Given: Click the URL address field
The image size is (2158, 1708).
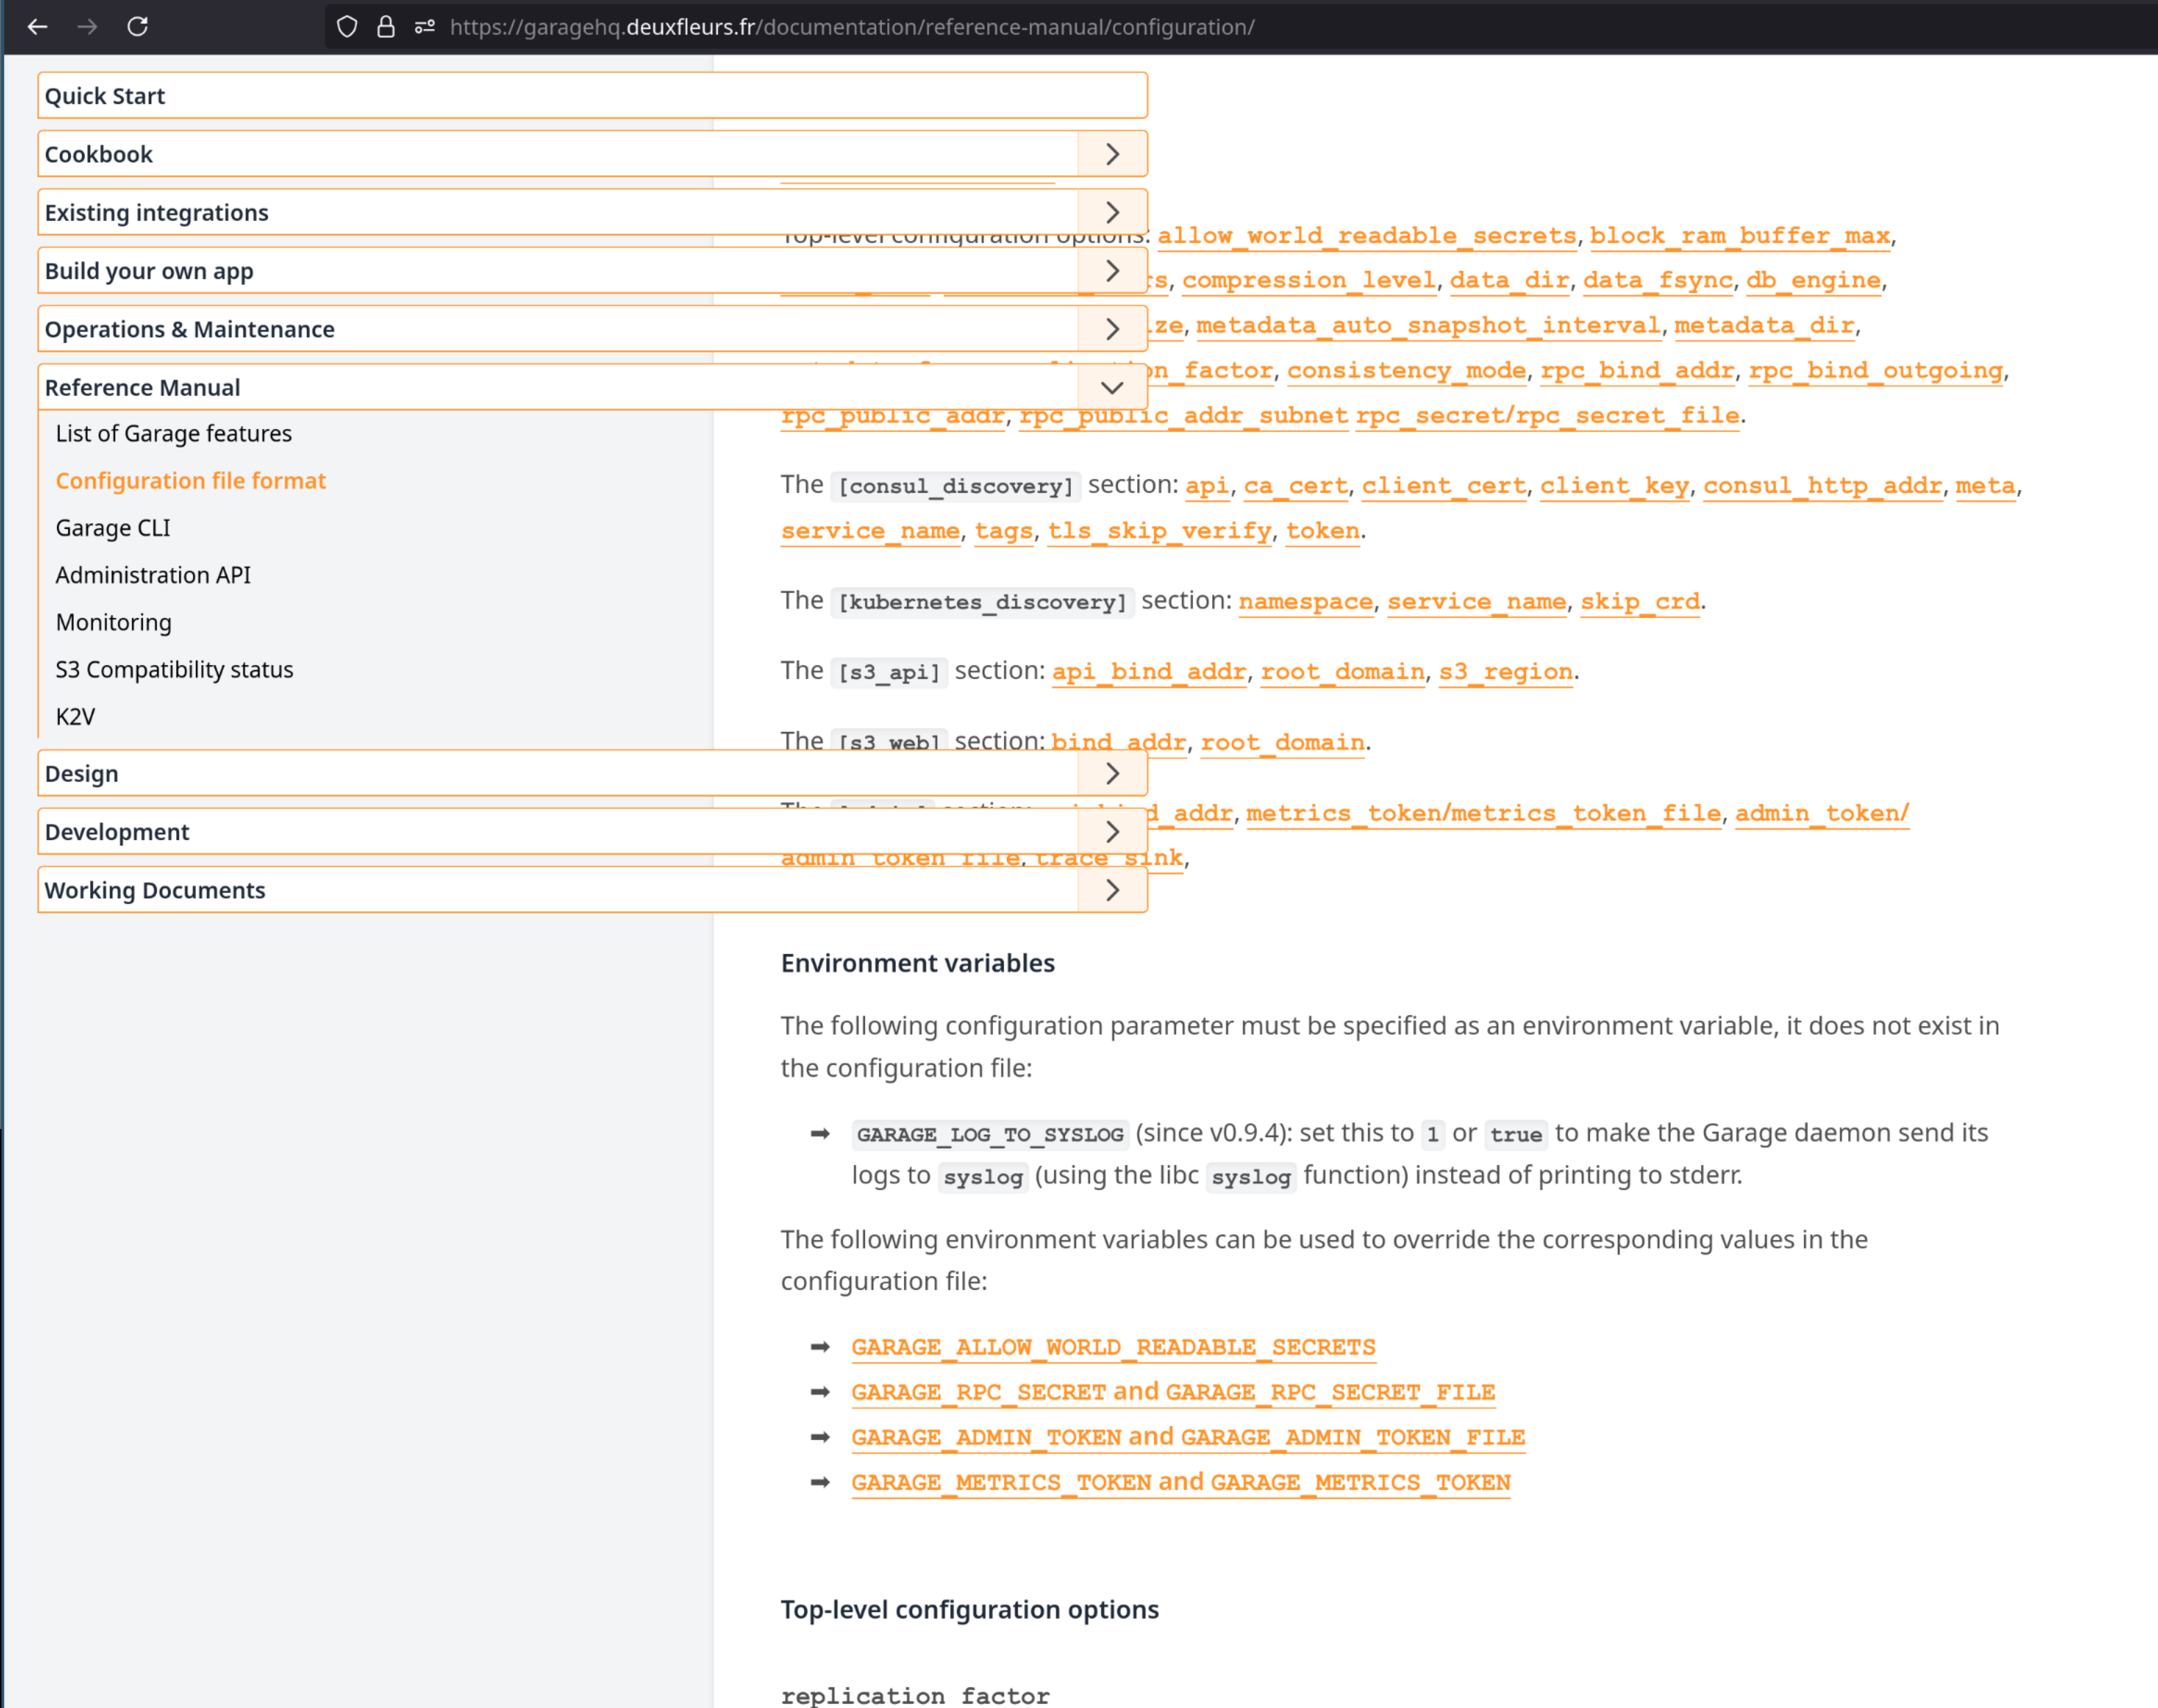Looking at the screenshot, I should coord(852,27).
